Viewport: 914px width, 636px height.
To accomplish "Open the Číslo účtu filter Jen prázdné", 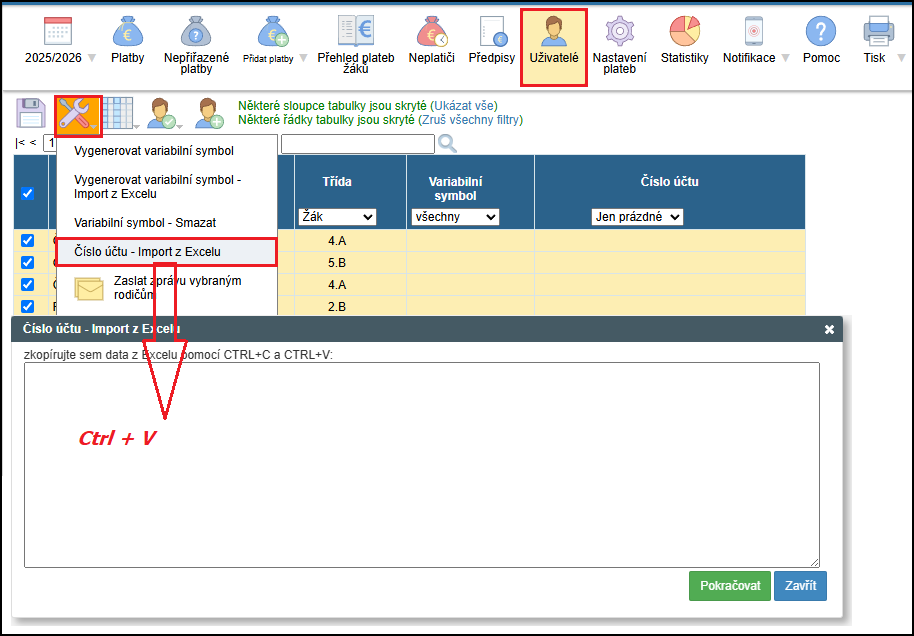I will (x=636, y=217).
